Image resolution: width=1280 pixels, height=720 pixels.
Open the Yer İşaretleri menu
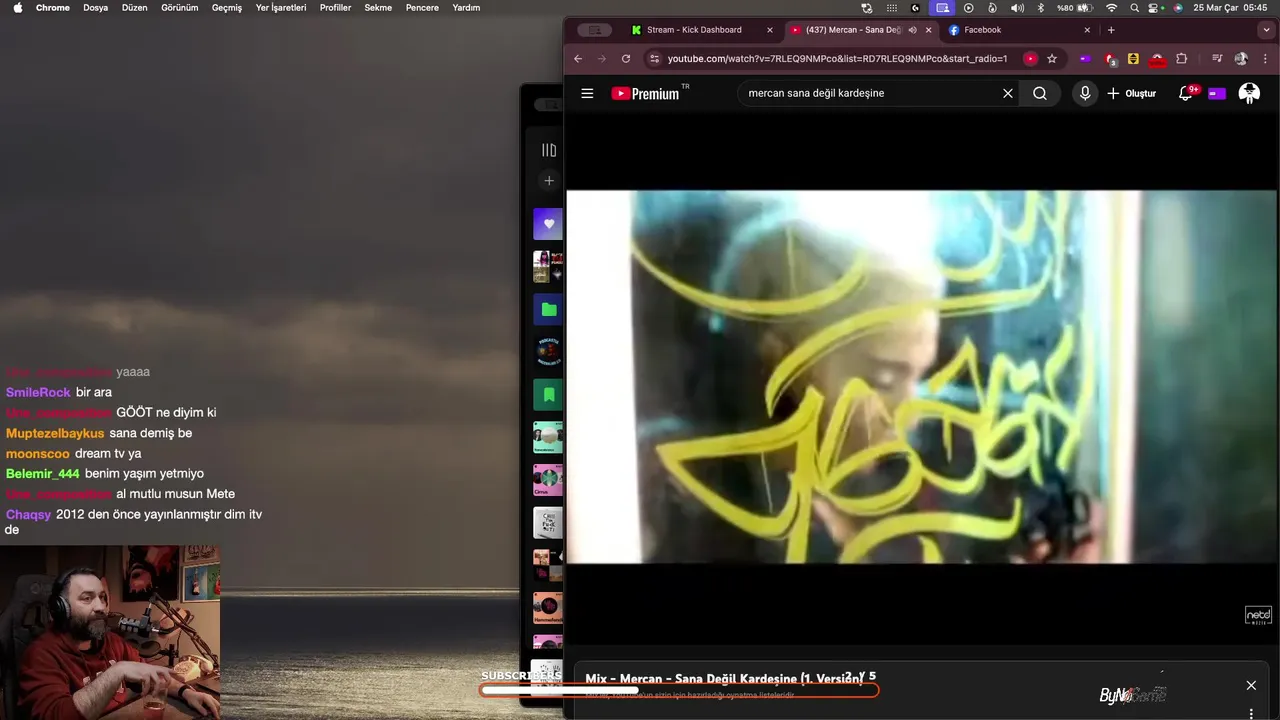281,8
